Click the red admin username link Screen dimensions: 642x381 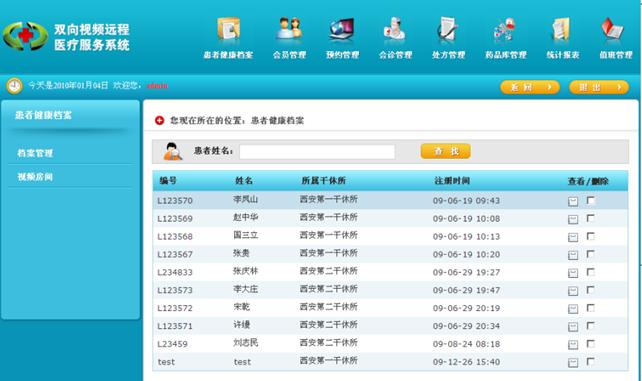(158, 86)
